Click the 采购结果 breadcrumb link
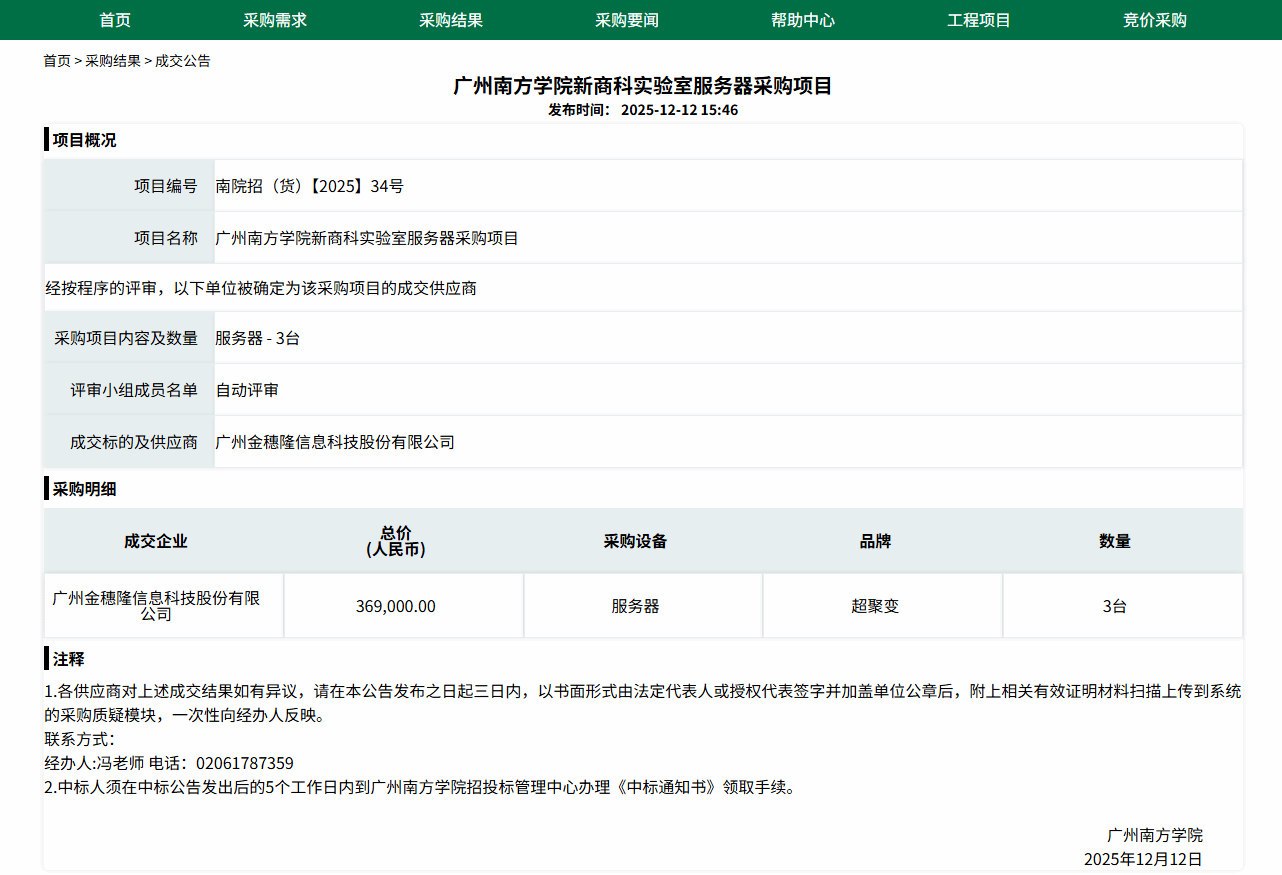This screenshot has width=1282, height=875. (x=113, y=61)
